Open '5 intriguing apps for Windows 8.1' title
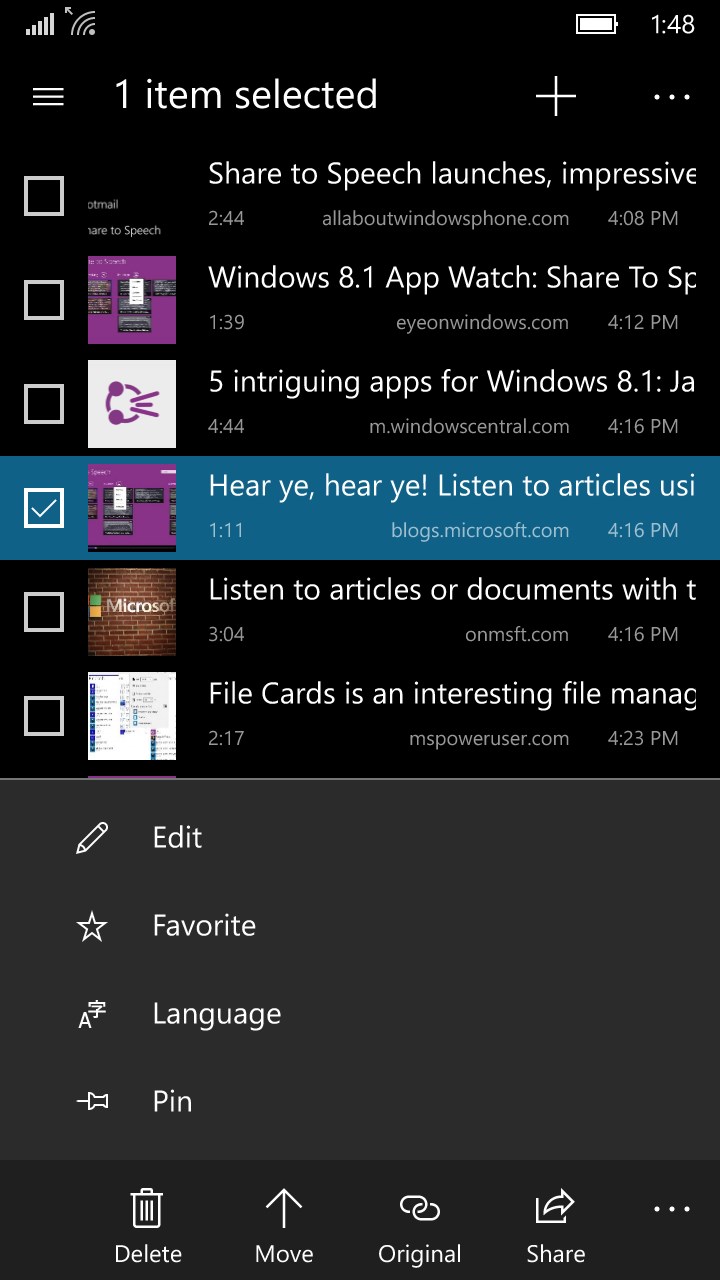The height and width of the screenshot is (1280, 720). tap(452, 383)
